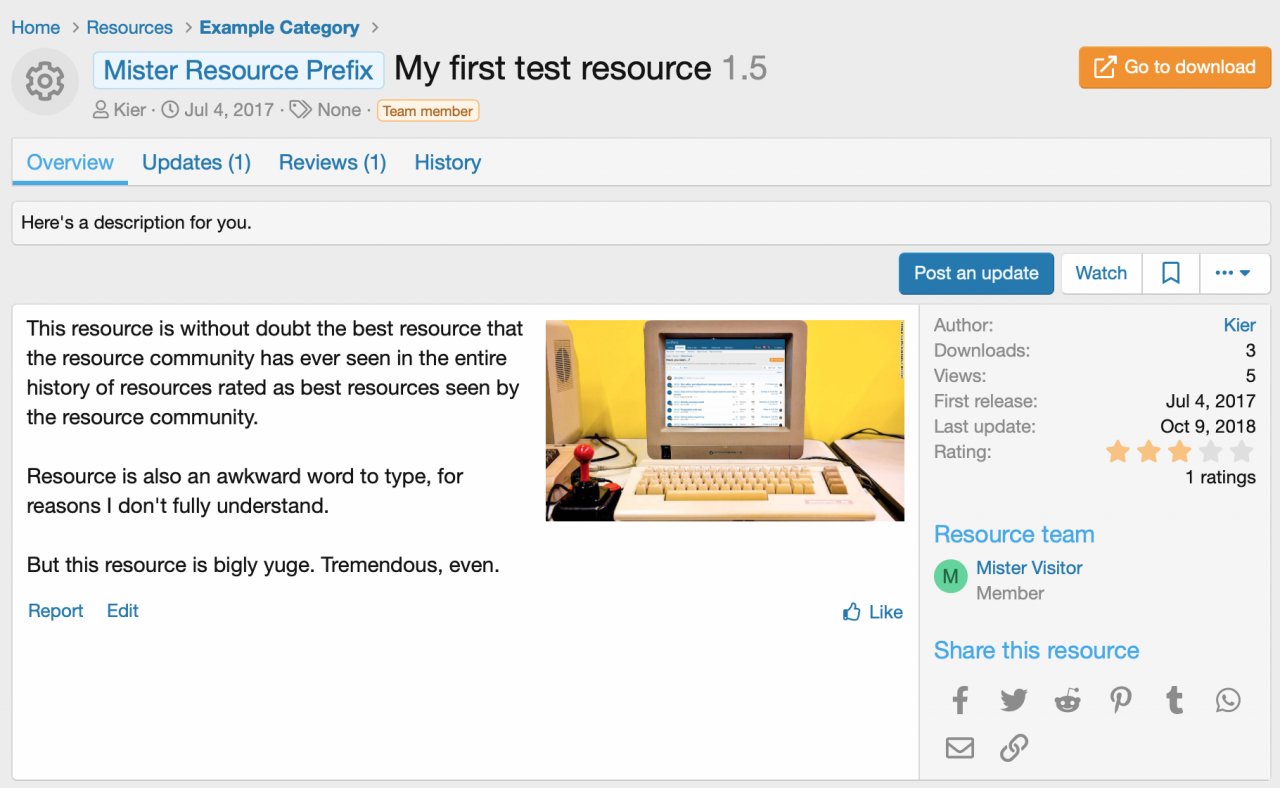This screenshot has height=788, width=1280.
Task: Click the tags icon next to None
Action: pyautogui.click(x=300, y=110)
